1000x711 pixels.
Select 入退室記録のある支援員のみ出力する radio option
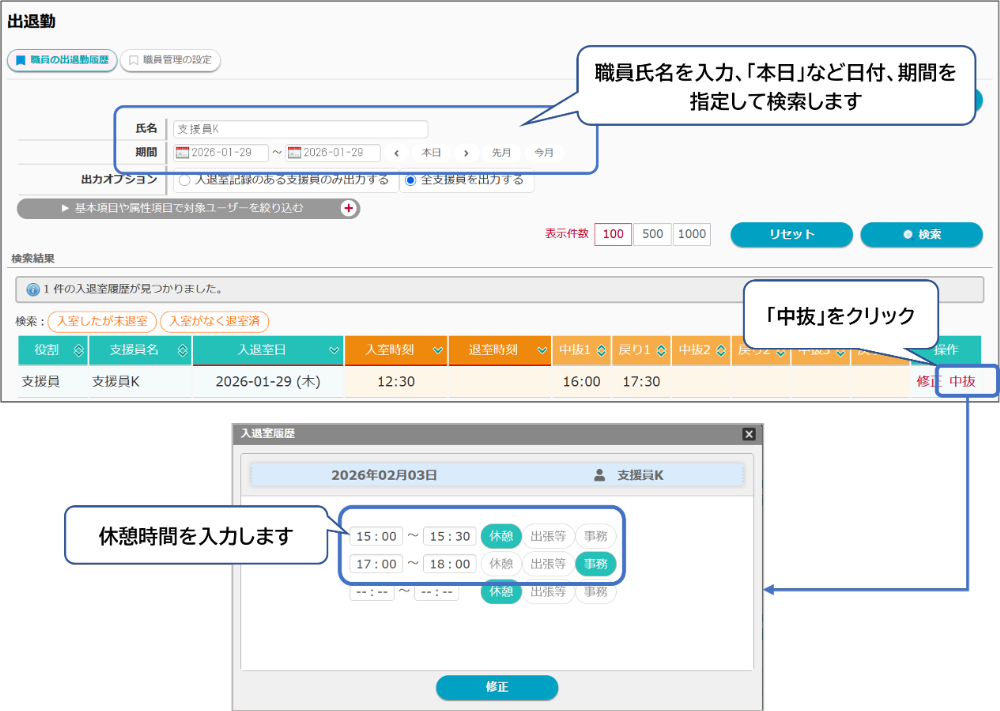184,181
